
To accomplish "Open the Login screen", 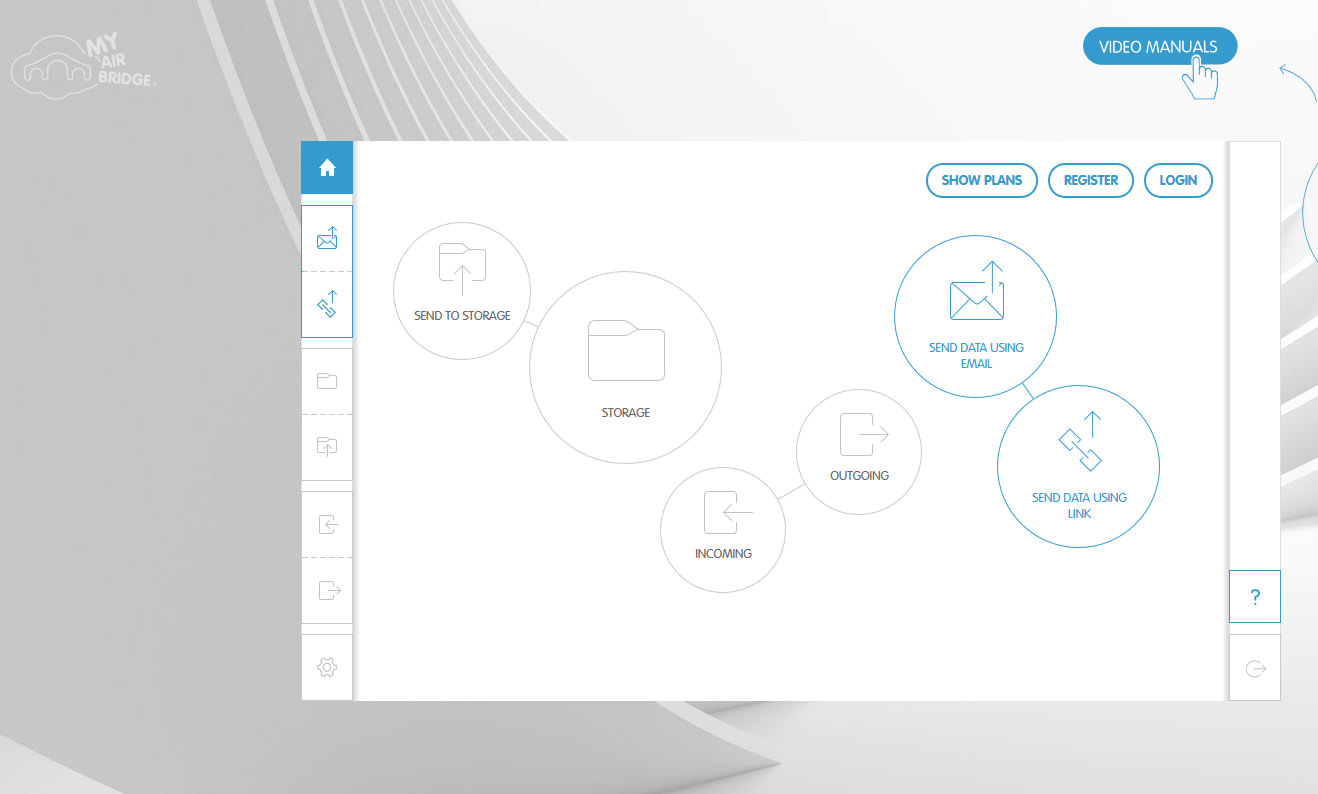I will pos(1177,180).
